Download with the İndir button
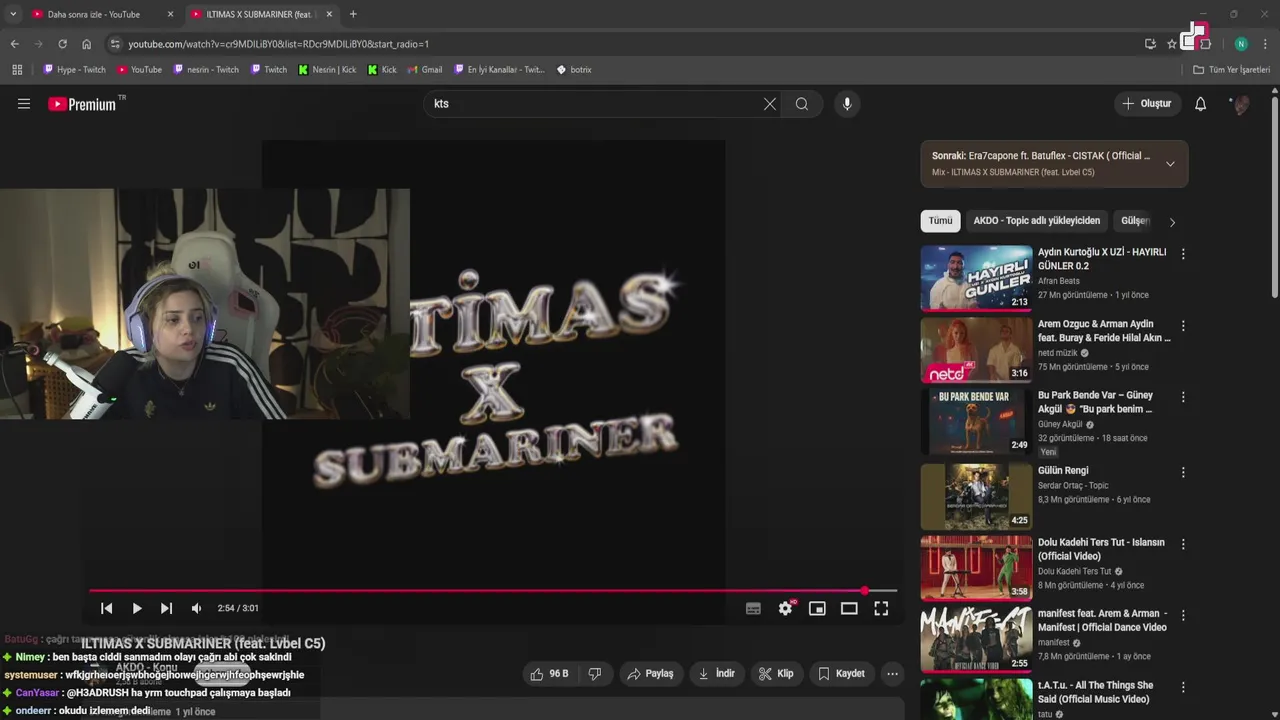Screen dimensions: 1280x720 [716, 674]
